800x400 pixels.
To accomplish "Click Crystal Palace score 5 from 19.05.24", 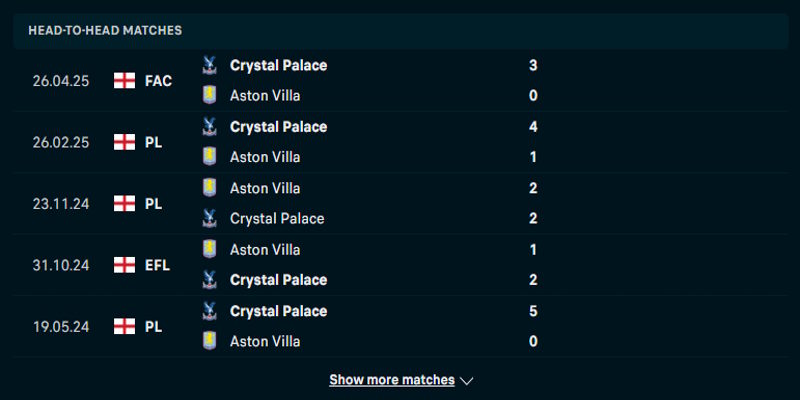I will [533, 311].
